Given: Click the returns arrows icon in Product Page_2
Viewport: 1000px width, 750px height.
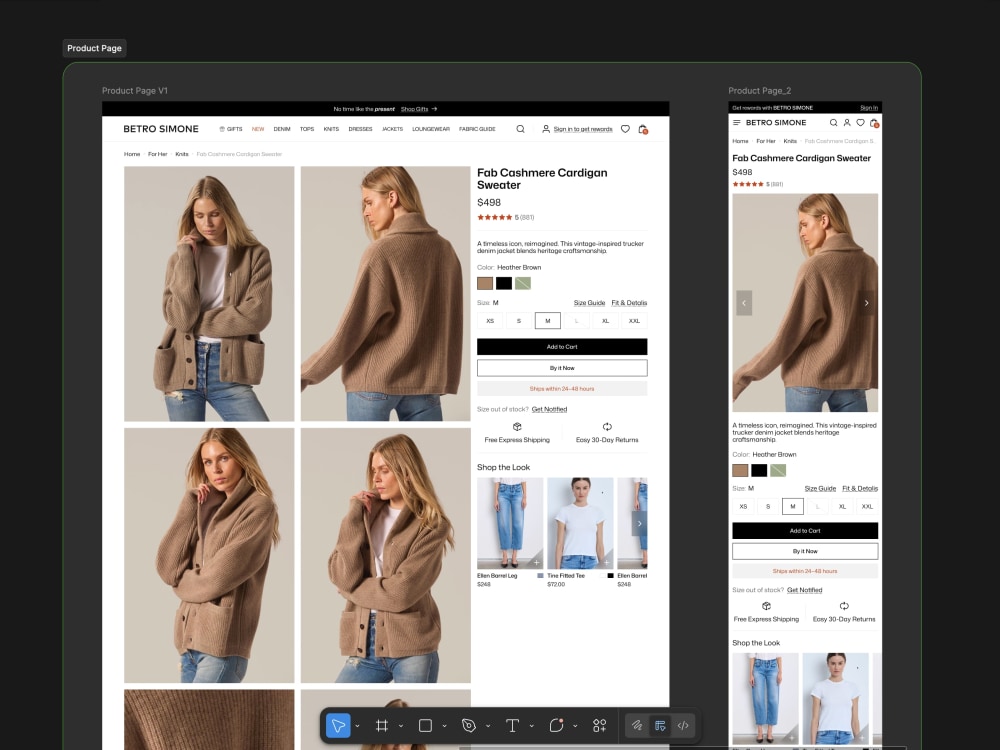Looking at the screenshot, I should click(844, 606).
